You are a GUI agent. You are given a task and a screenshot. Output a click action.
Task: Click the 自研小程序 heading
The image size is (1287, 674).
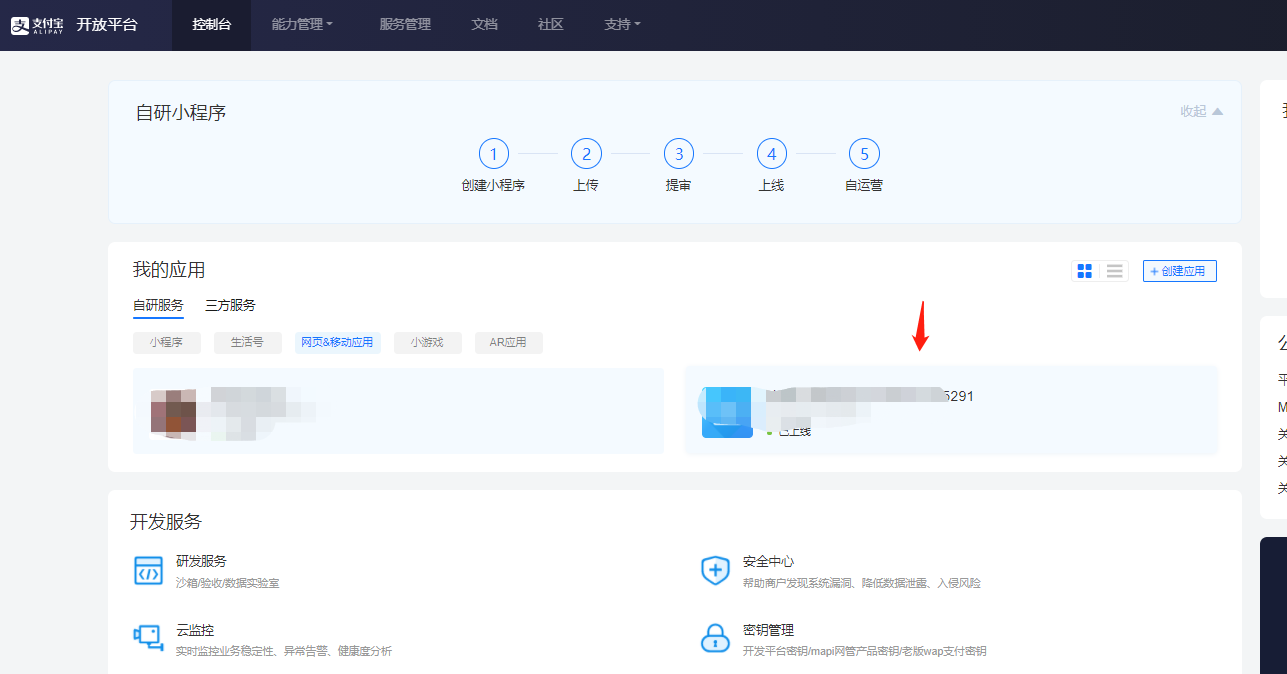181,112
